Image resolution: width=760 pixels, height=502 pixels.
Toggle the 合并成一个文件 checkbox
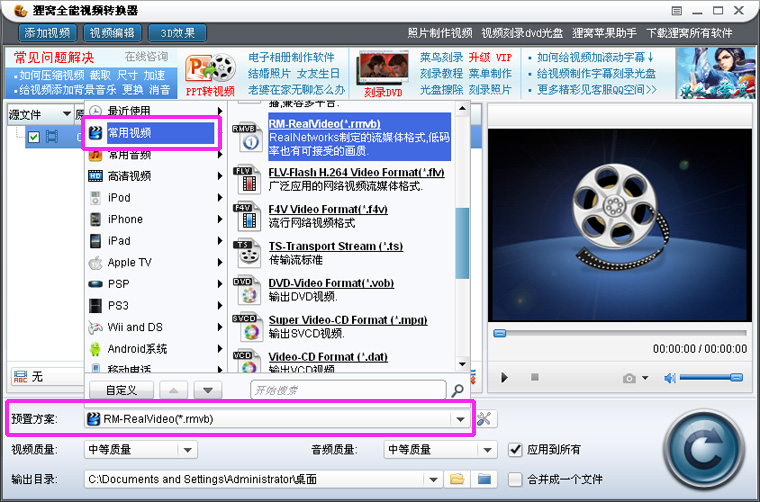click(x=515, y=480)
